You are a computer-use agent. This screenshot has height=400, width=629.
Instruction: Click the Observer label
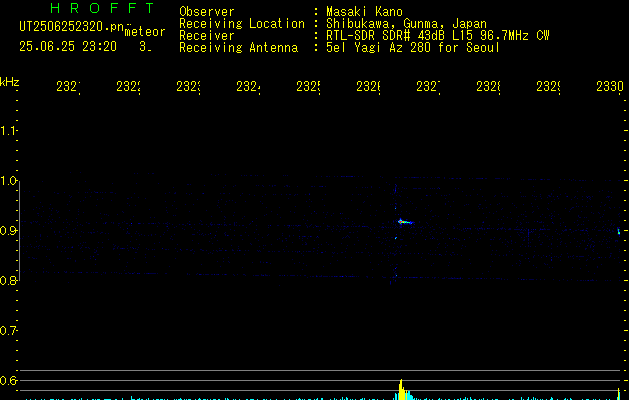207,12
